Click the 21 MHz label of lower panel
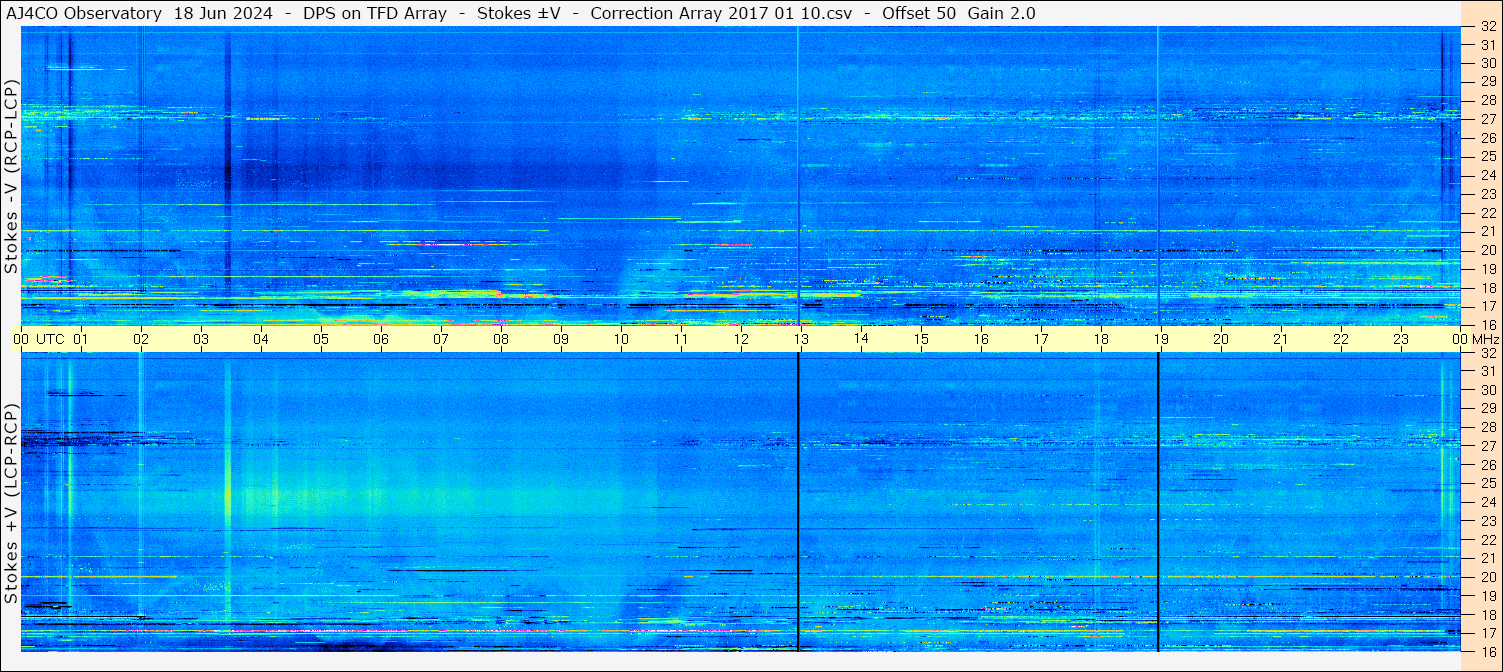 [1487, 558]
